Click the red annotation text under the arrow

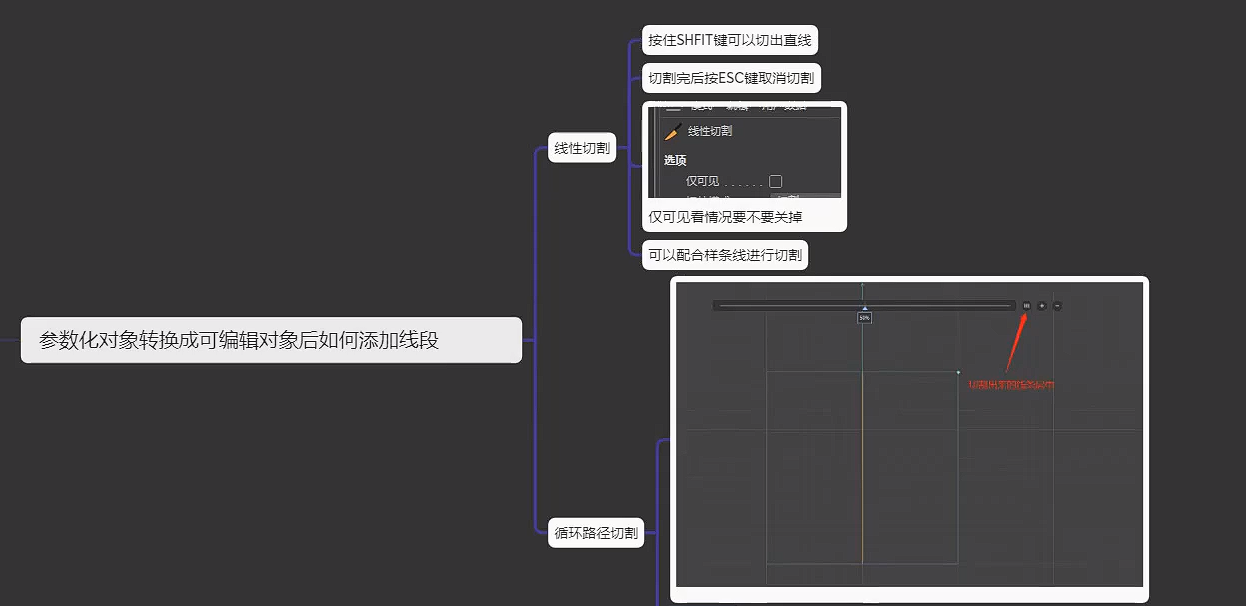[x=1011, y=384]
